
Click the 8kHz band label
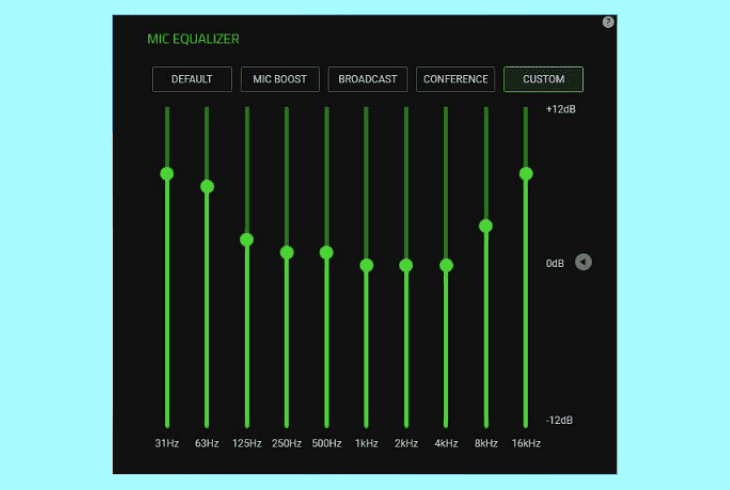(x=486, y=443)
